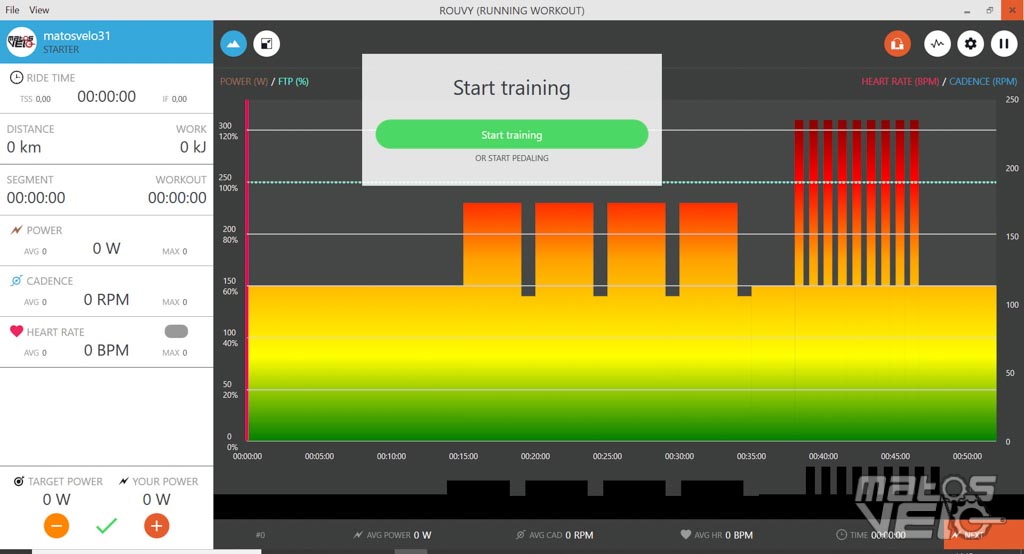Viewport: 1024px width, 554px height.
Task: Increase target power with plus button
Action: pyautogui.click(x=156, y=526)
